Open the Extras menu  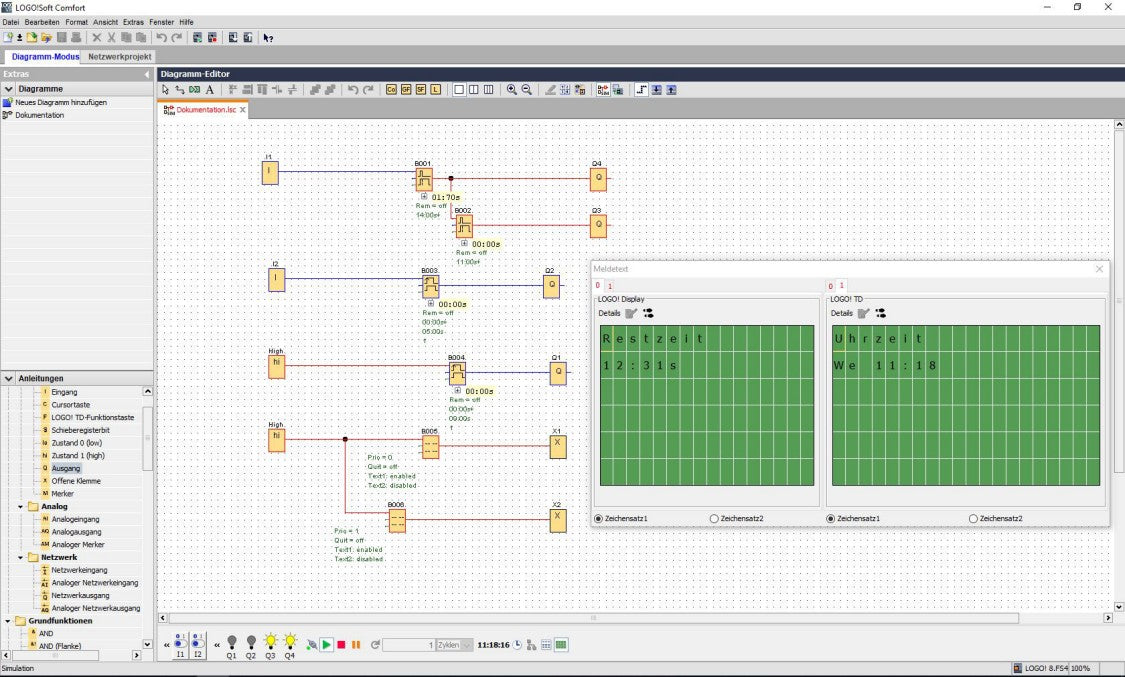133,22
